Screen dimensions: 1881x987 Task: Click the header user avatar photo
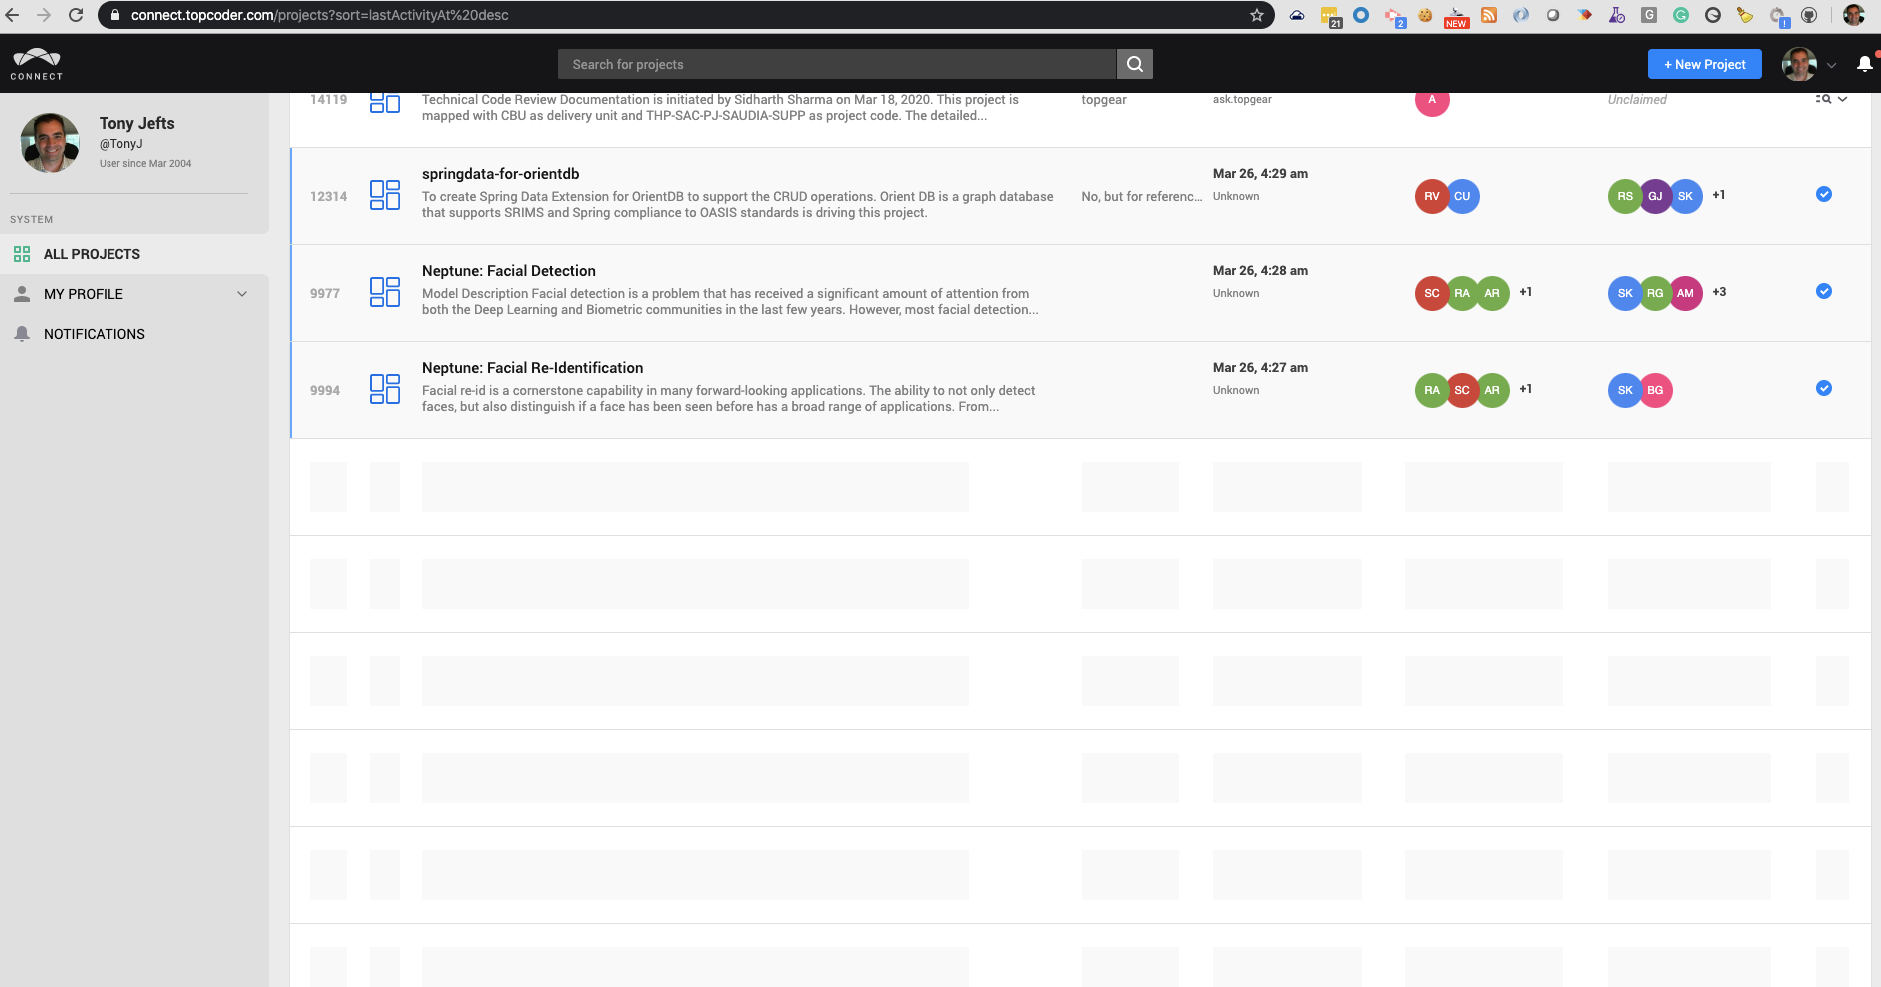click(x=1799, y=64)
